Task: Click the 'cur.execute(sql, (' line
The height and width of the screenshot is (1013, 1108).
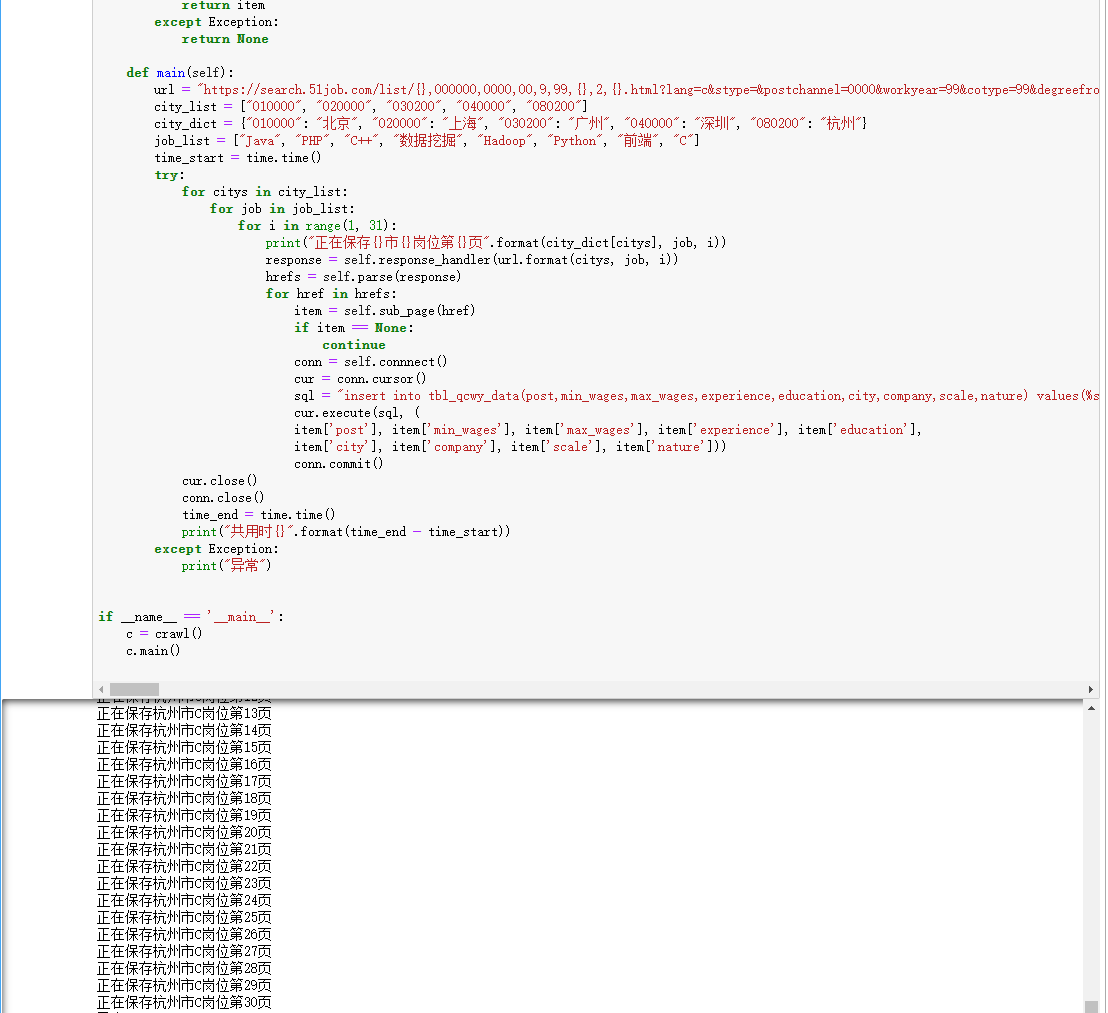Action: [356, 413]
